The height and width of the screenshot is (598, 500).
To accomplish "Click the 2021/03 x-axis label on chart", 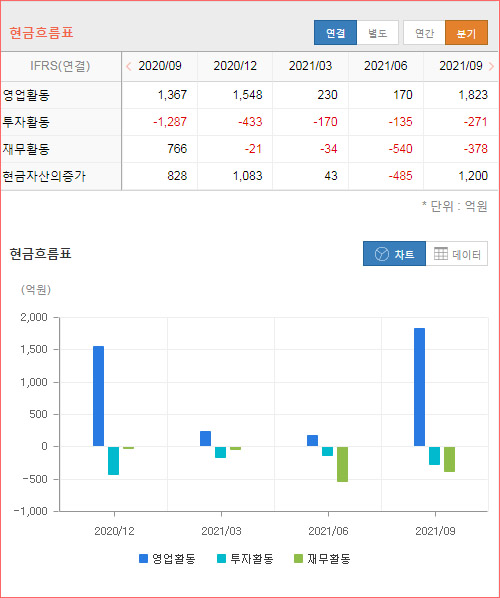I will pyautogui.click(x=221, y=531).
